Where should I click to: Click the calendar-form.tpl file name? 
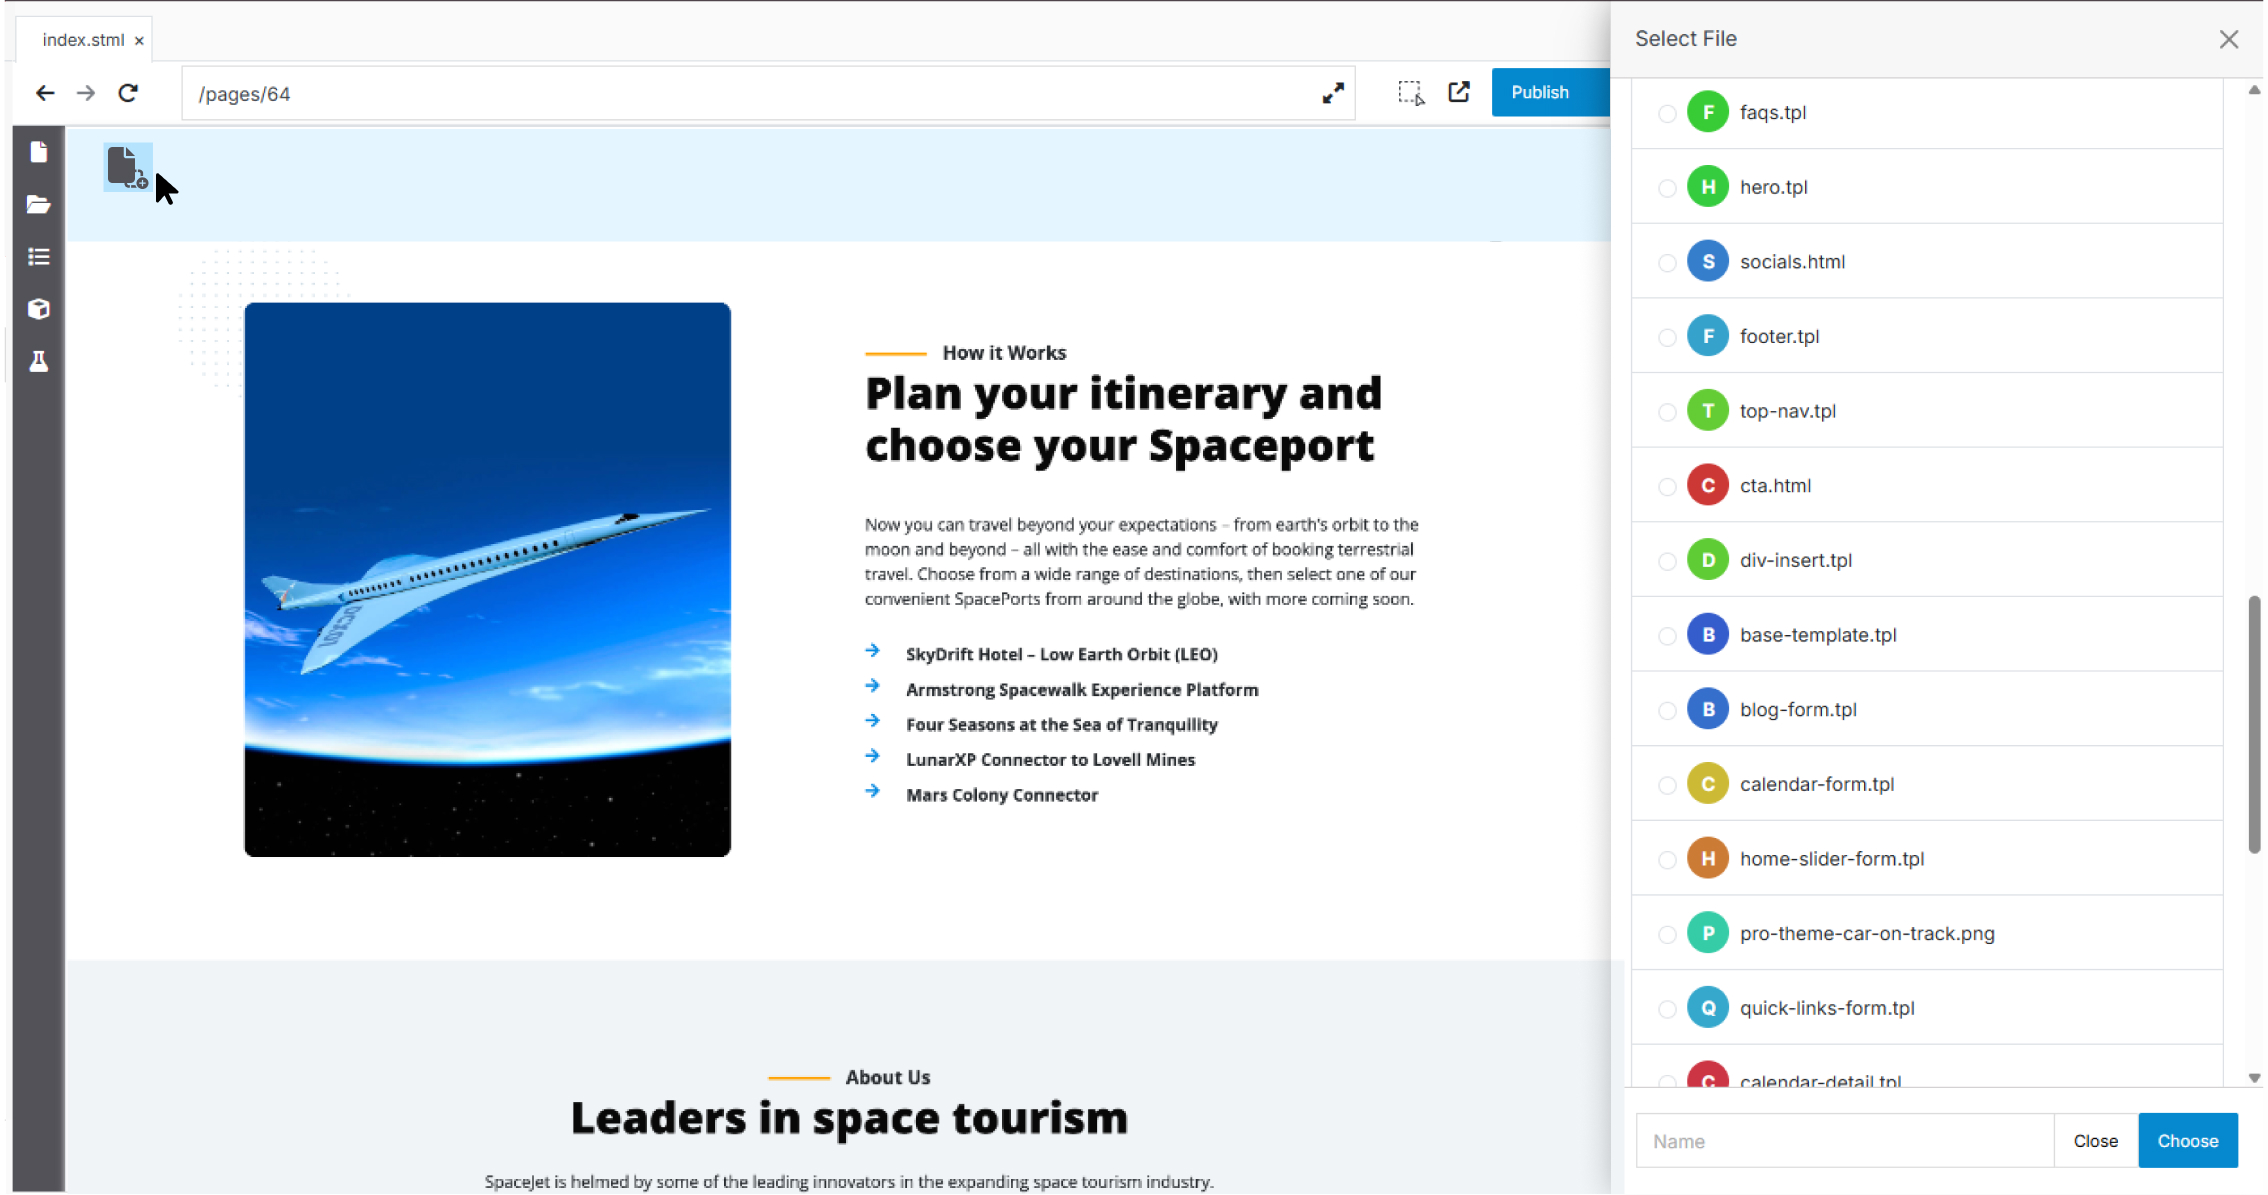point(1817,784)
